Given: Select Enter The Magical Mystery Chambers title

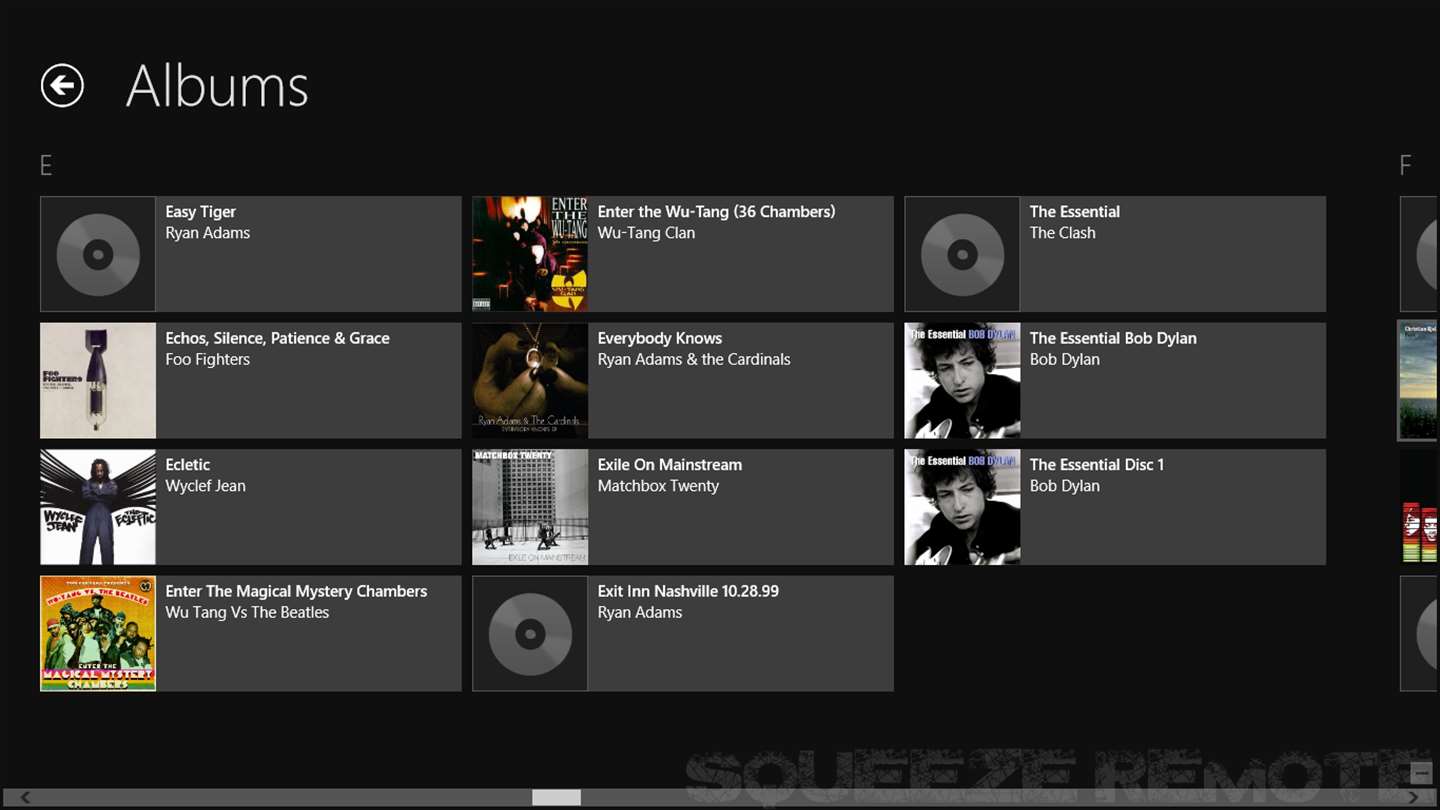Looking at the screenshot, I should 296,591.
